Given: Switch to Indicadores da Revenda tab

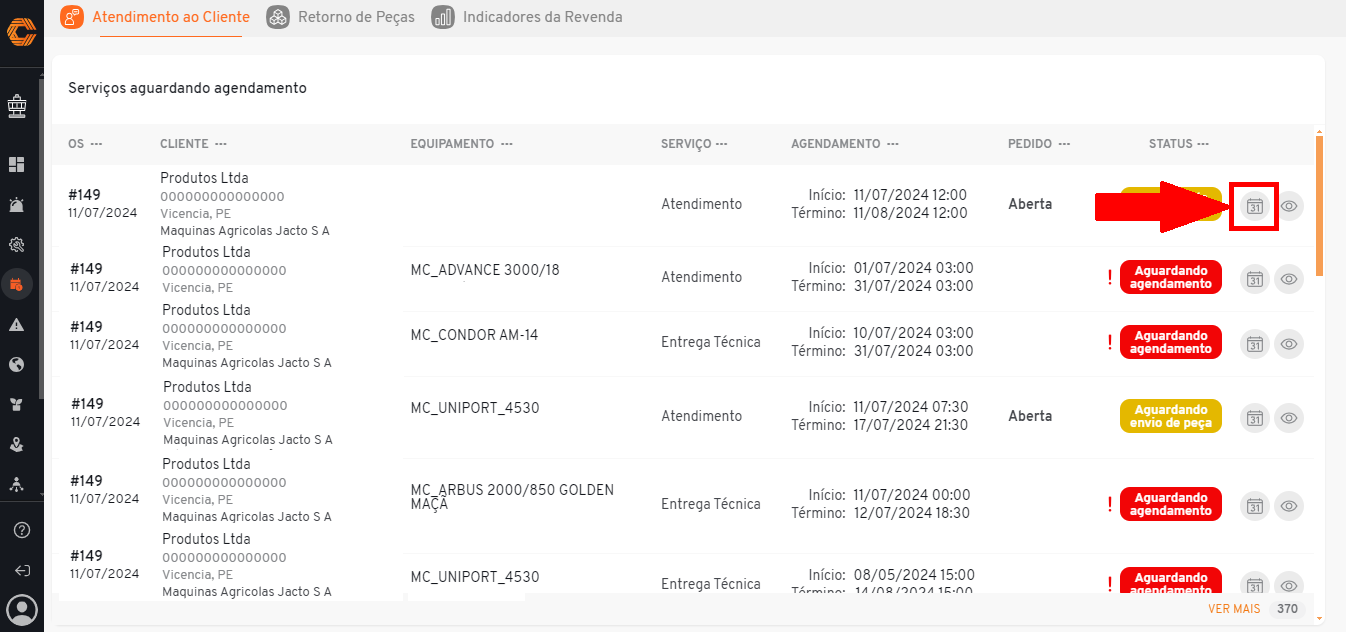Looking at the screenshot, I should 527,17.
